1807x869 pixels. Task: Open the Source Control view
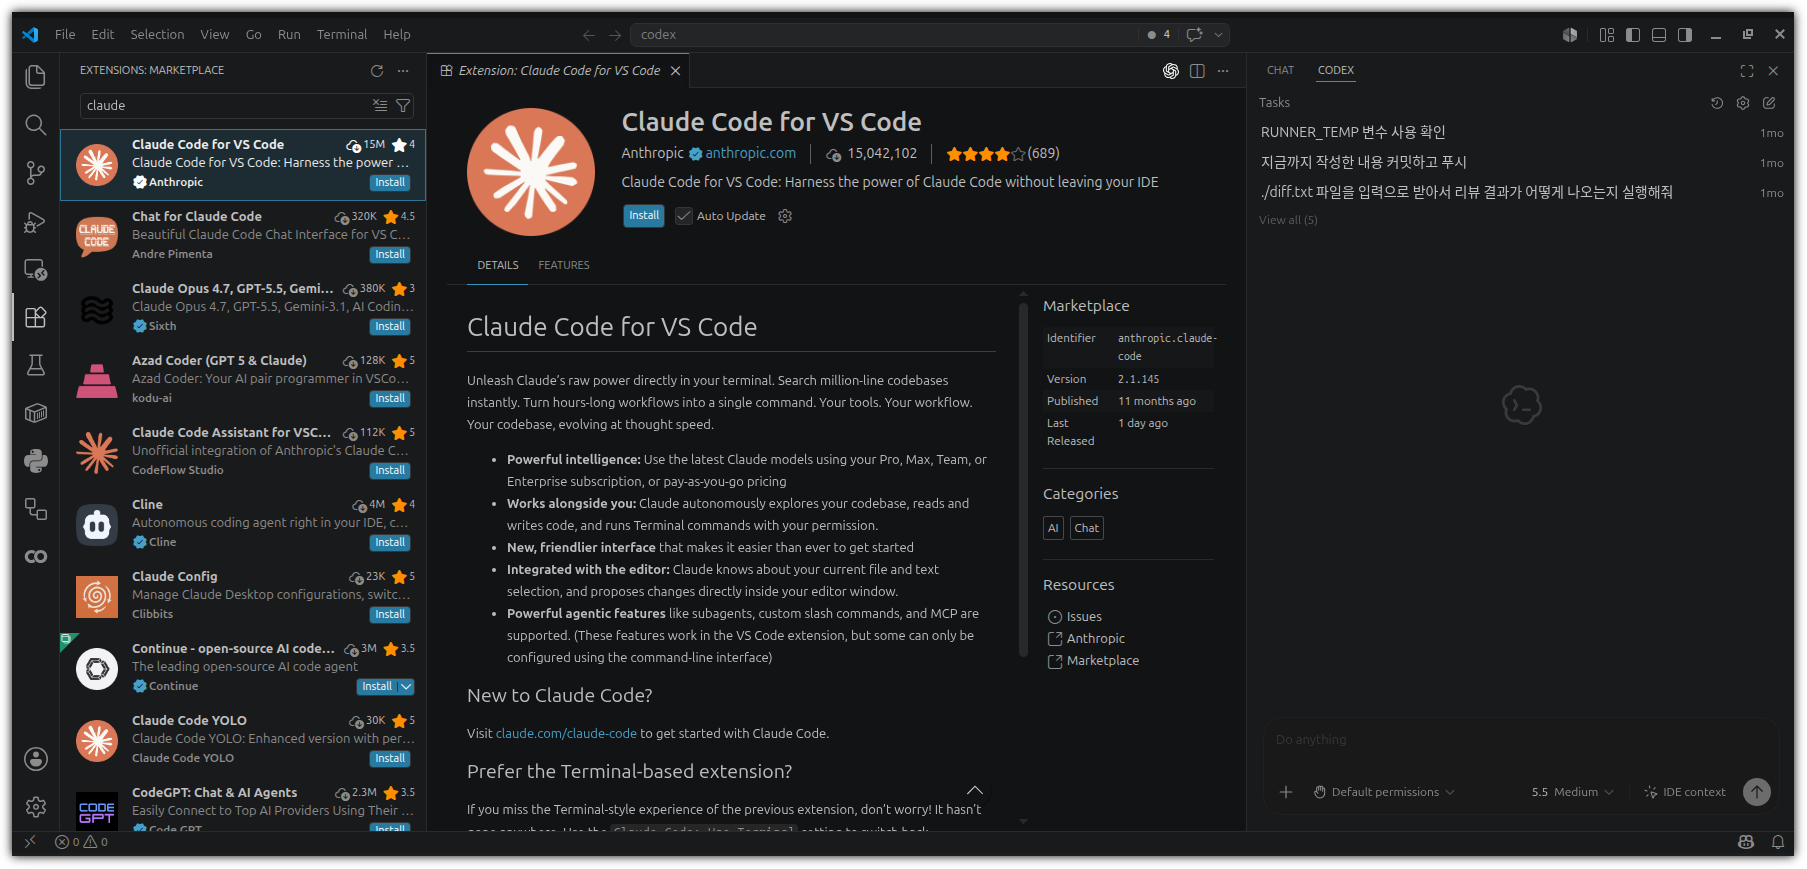click(x=36, y=173)
